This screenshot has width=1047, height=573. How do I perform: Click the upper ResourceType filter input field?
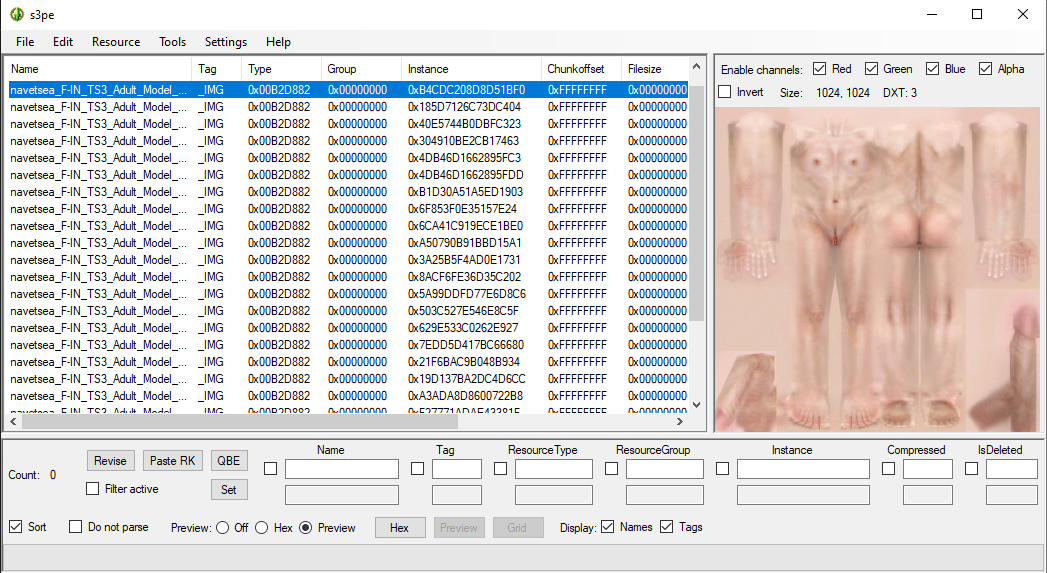pyautogui.click(x=554, y=469)
